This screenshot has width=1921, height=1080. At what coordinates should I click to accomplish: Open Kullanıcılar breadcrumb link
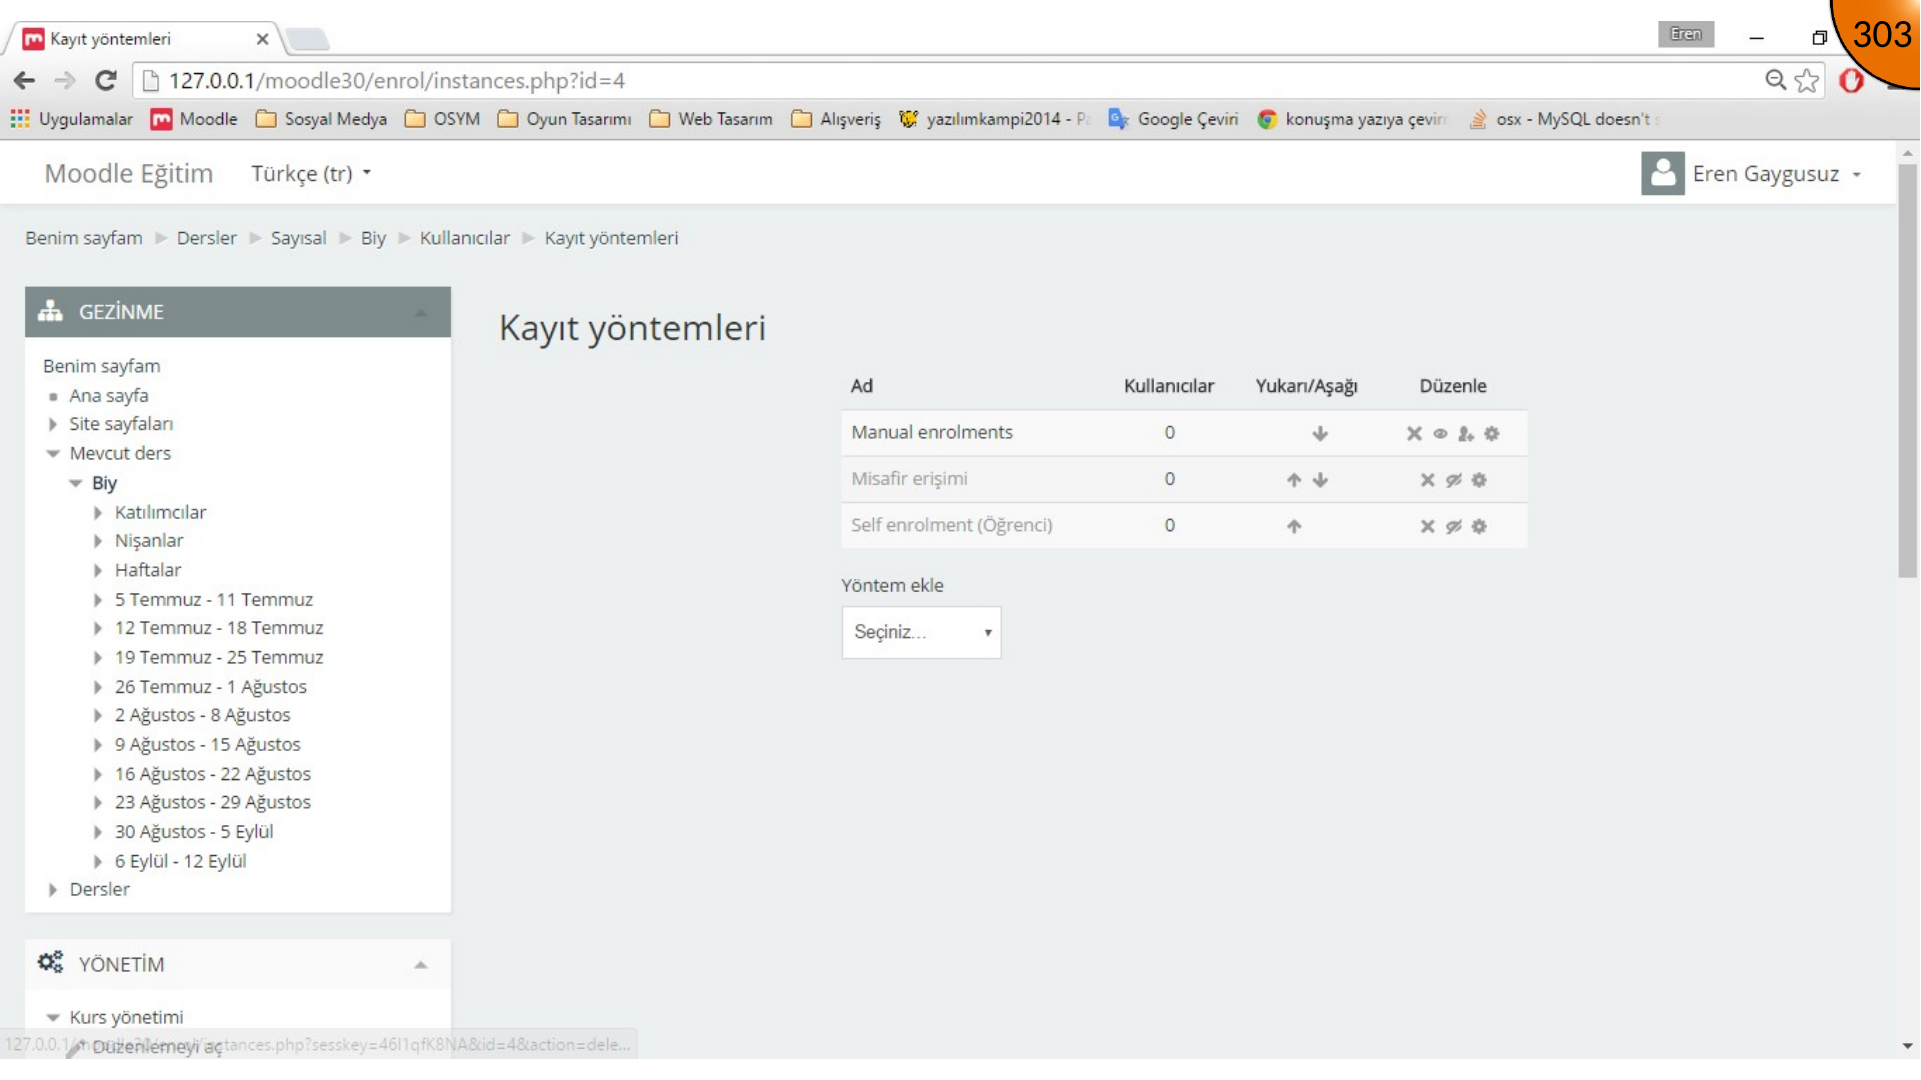click(x=465, y=238)
